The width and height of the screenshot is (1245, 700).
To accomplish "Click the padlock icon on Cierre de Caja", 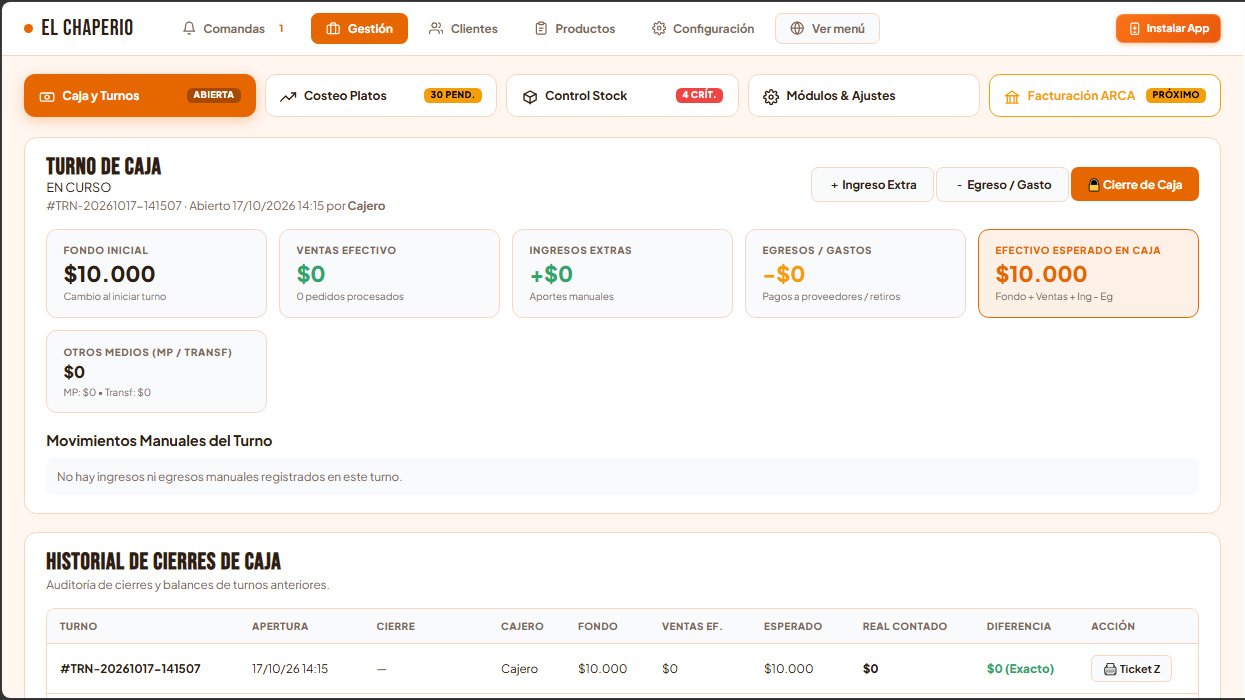I will [x=1094, y=185].
